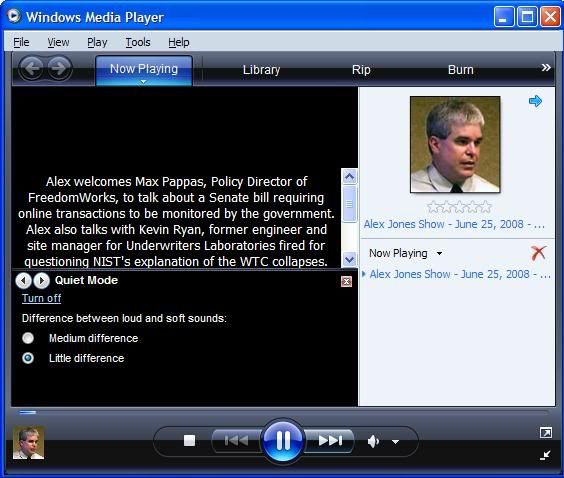Turn off Quiet Mode via the link
Viewport: 564px width, 478px height.
tap(41, 298)
